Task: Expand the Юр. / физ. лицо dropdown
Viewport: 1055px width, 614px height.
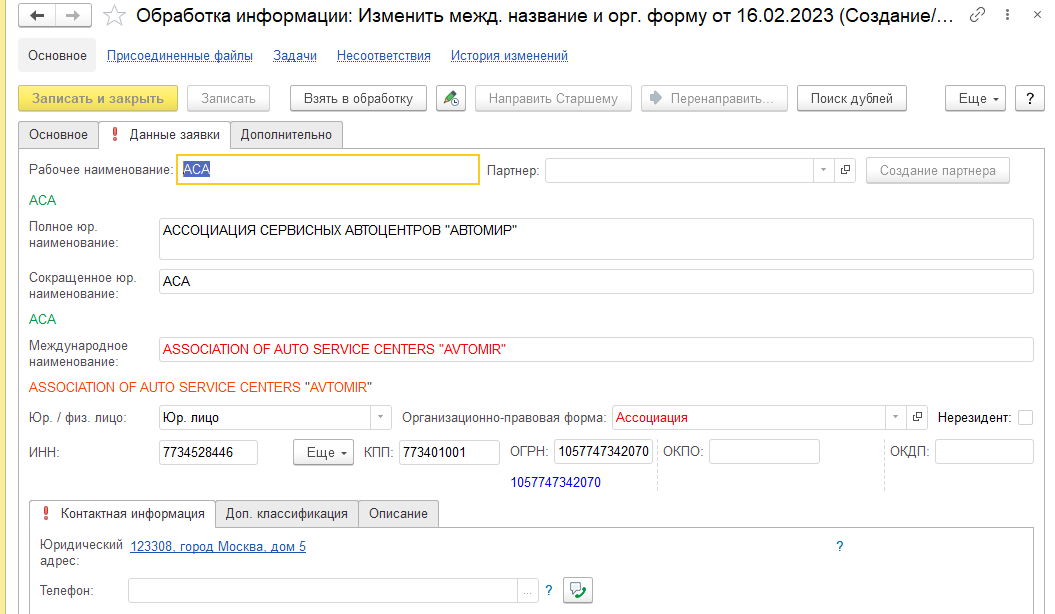Action: (380, 417)
